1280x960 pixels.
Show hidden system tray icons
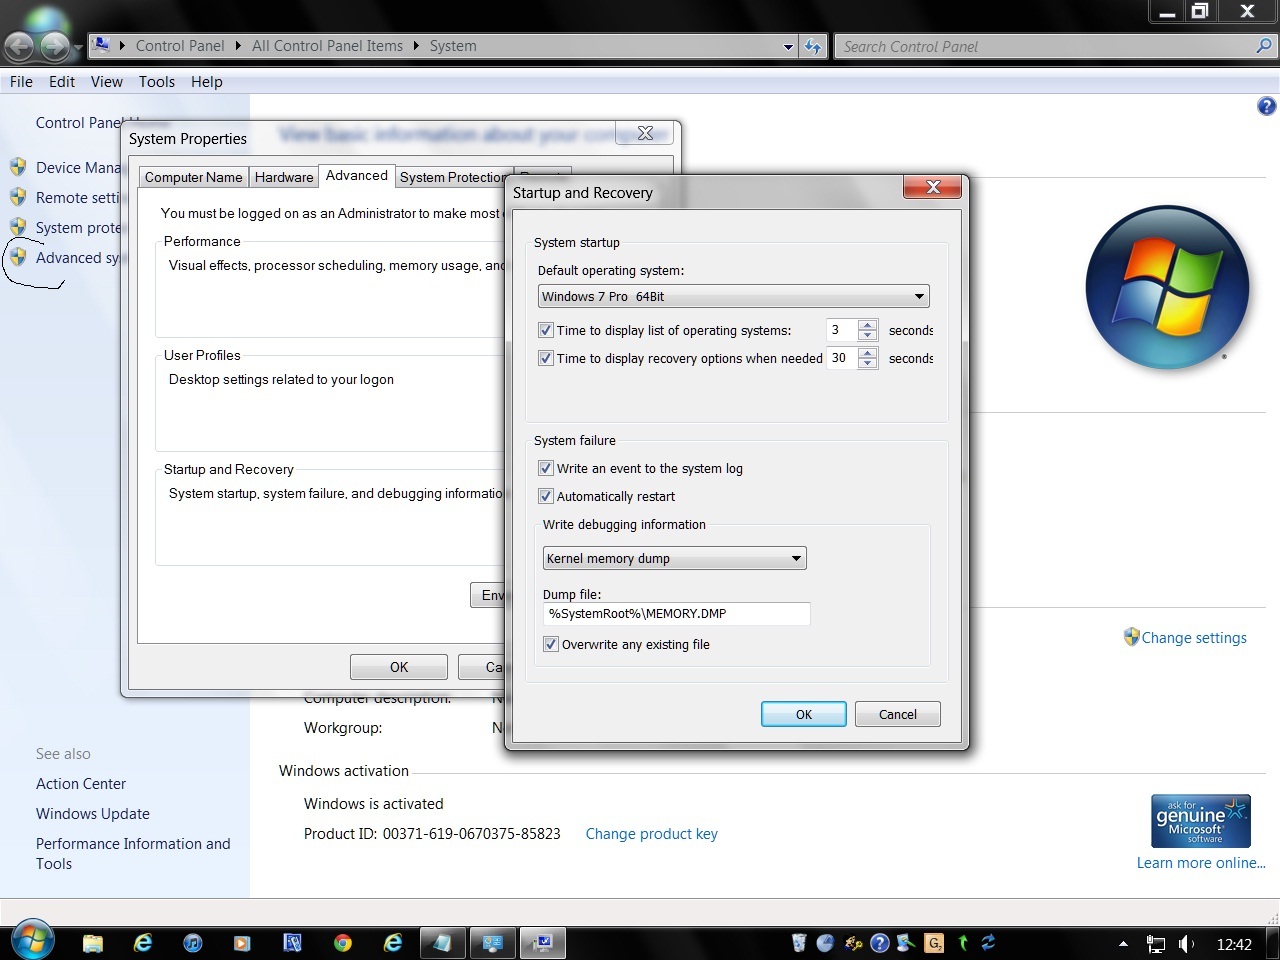[1123, 943]
